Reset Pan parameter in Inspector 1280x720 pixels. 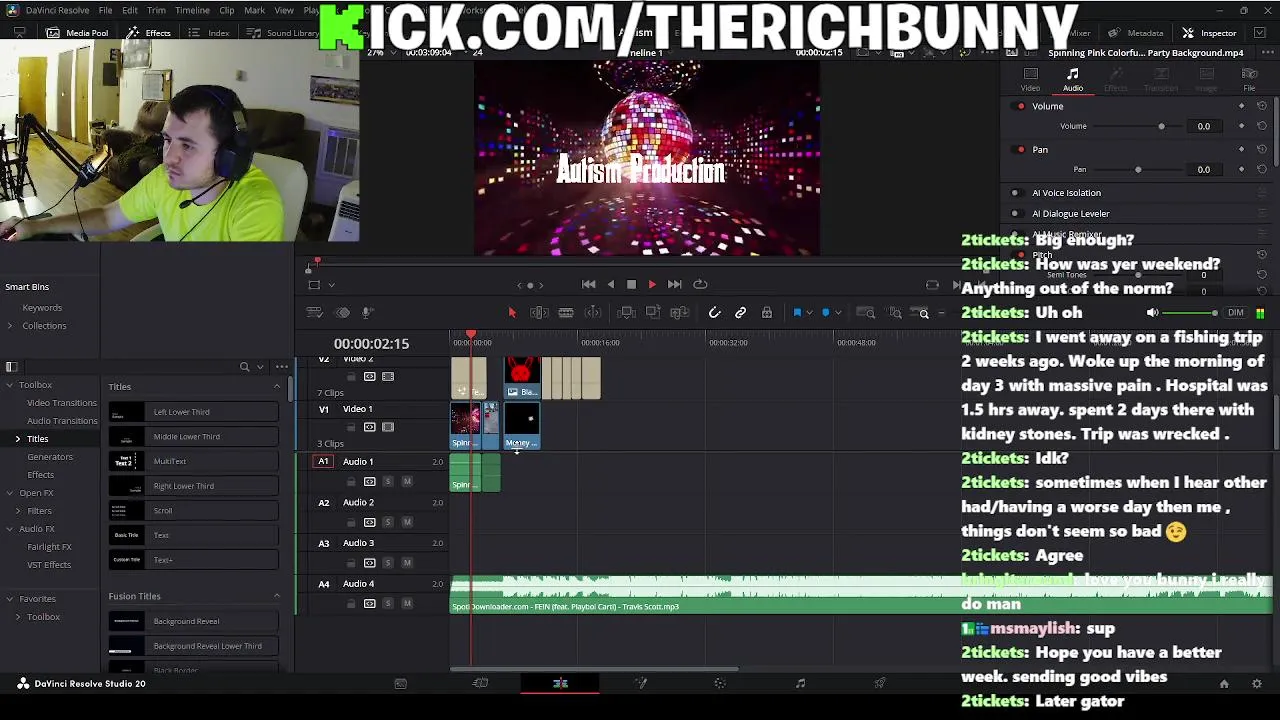(x=1262, y=169)
